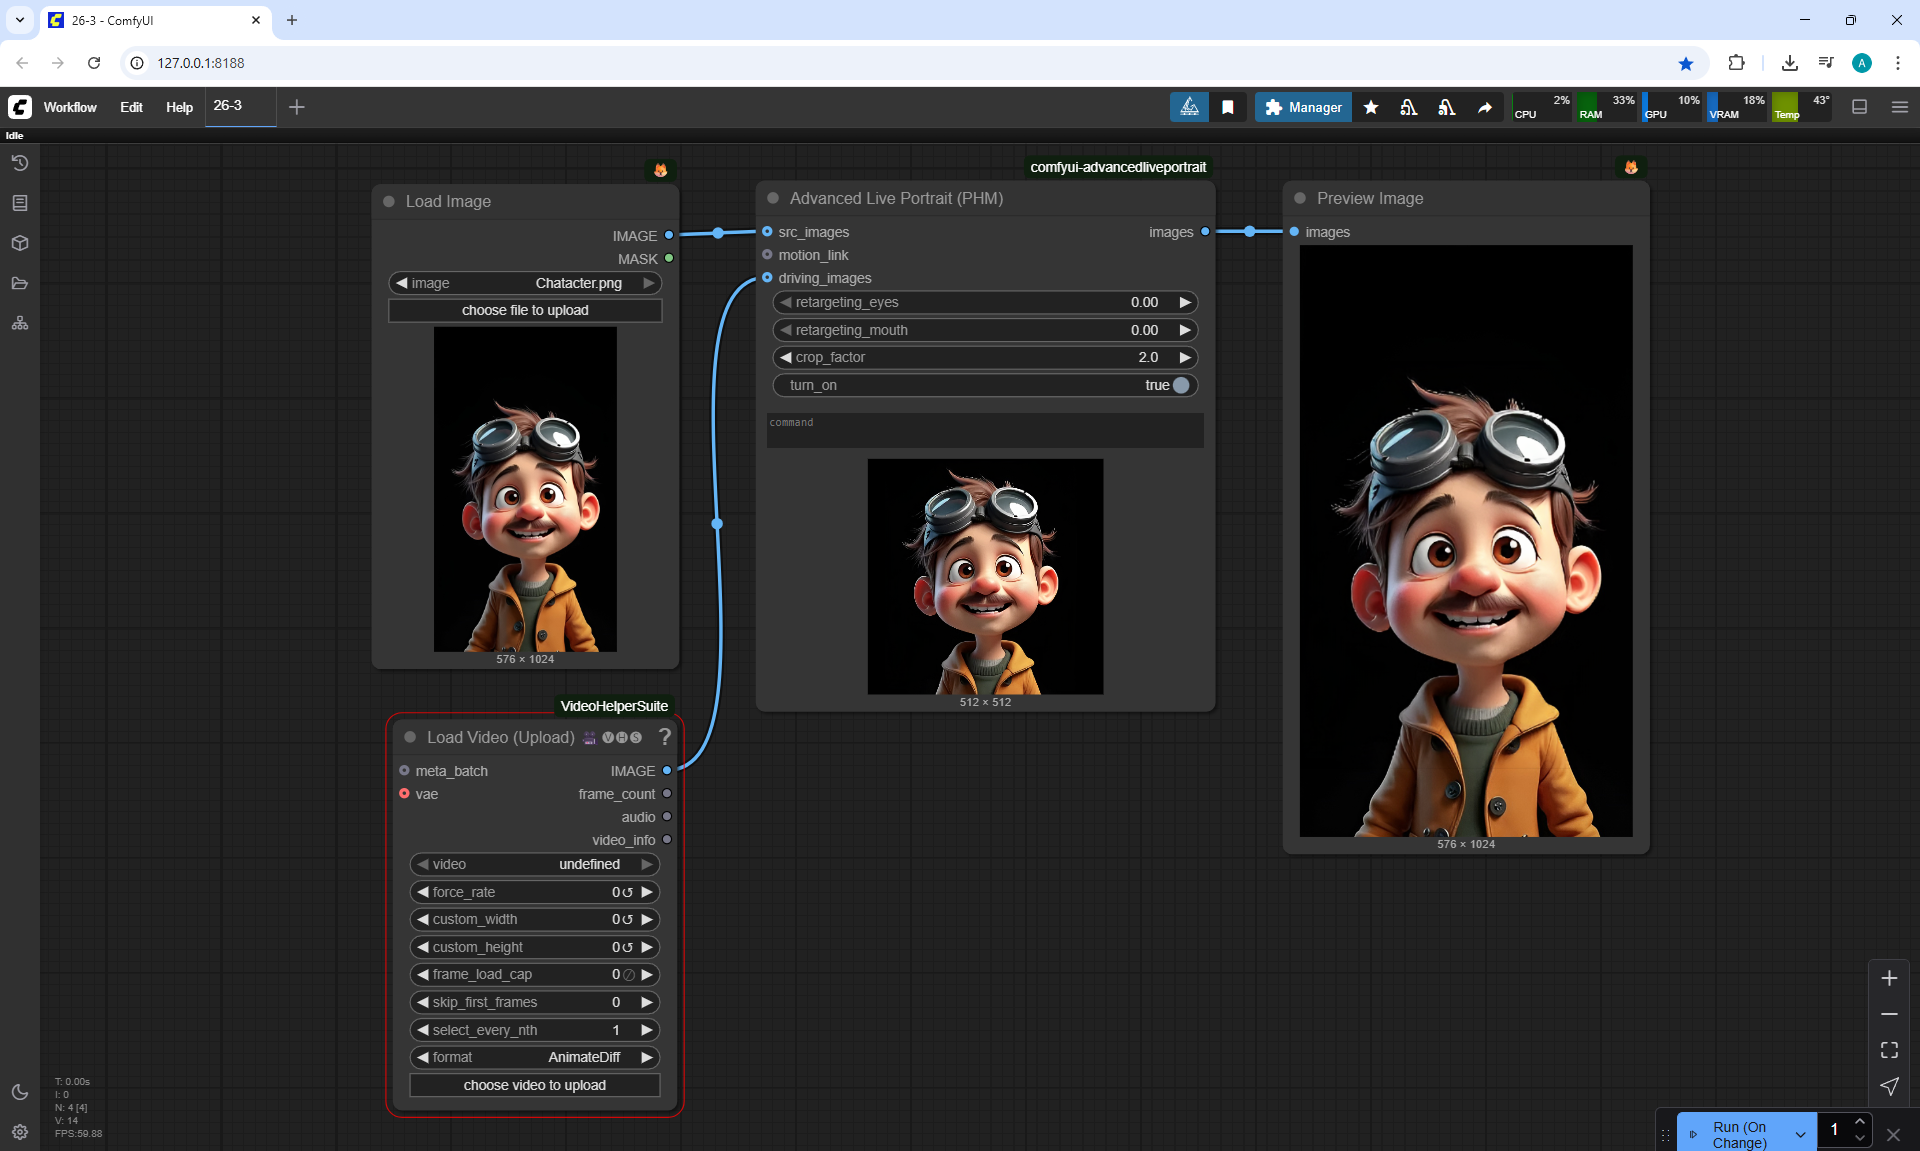Open the node library book icon
Image resolution: width=1920 pixels, height=1151 pixels.
19,203
